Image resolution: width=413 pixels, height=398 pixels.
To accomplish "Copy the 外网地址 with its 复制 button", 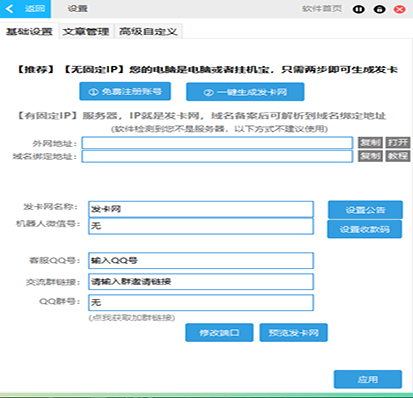I will click(x=370, y=143).
